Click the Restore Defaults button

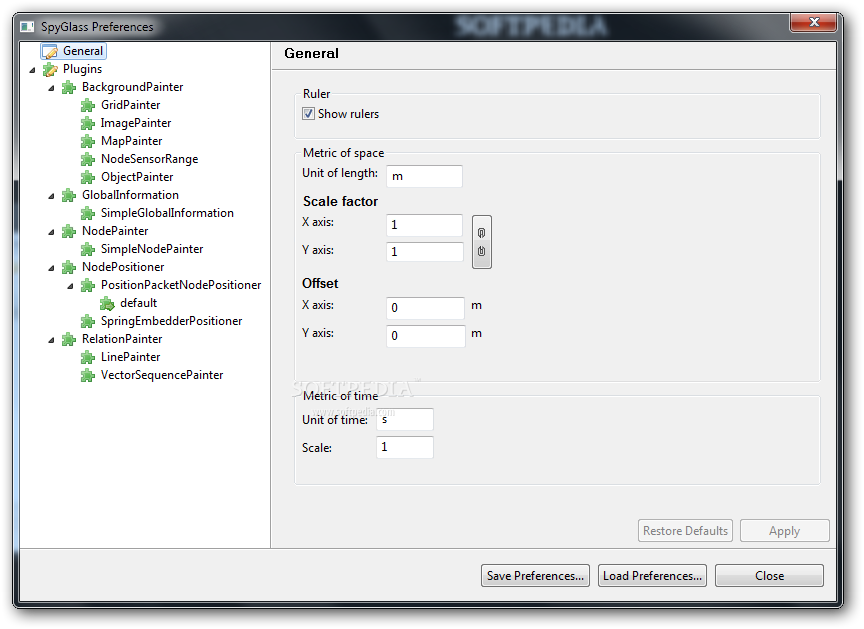point(685,531)
